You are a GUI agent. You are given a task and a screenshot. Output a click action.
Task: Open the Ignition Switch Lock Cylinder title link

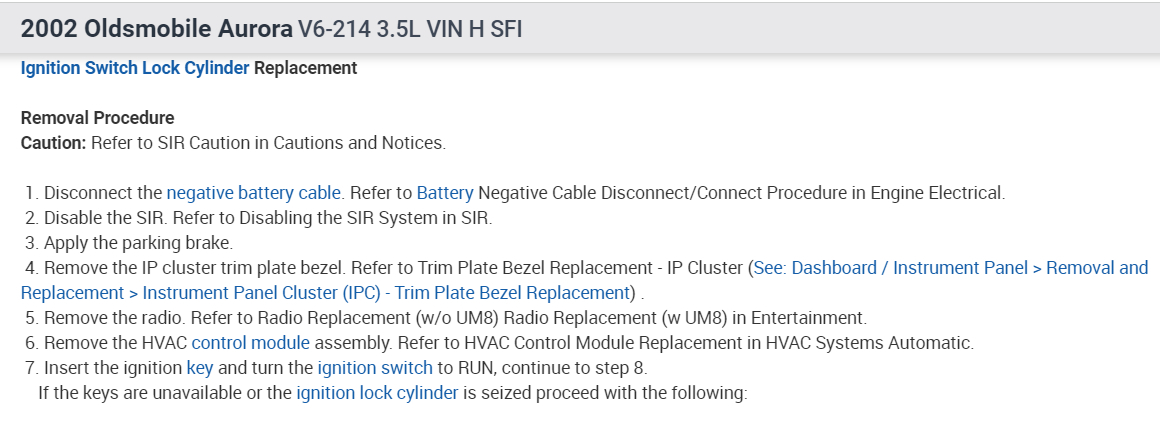[x=135, y=69]
